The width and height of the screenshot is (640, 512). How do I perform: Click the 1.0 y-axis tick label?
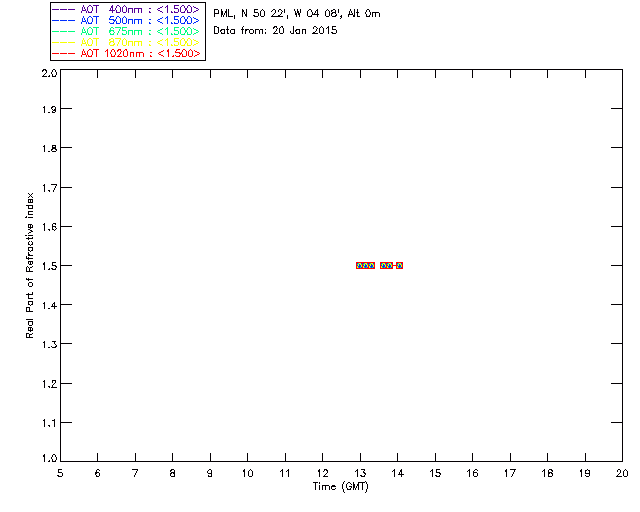[x=49, y=458]
